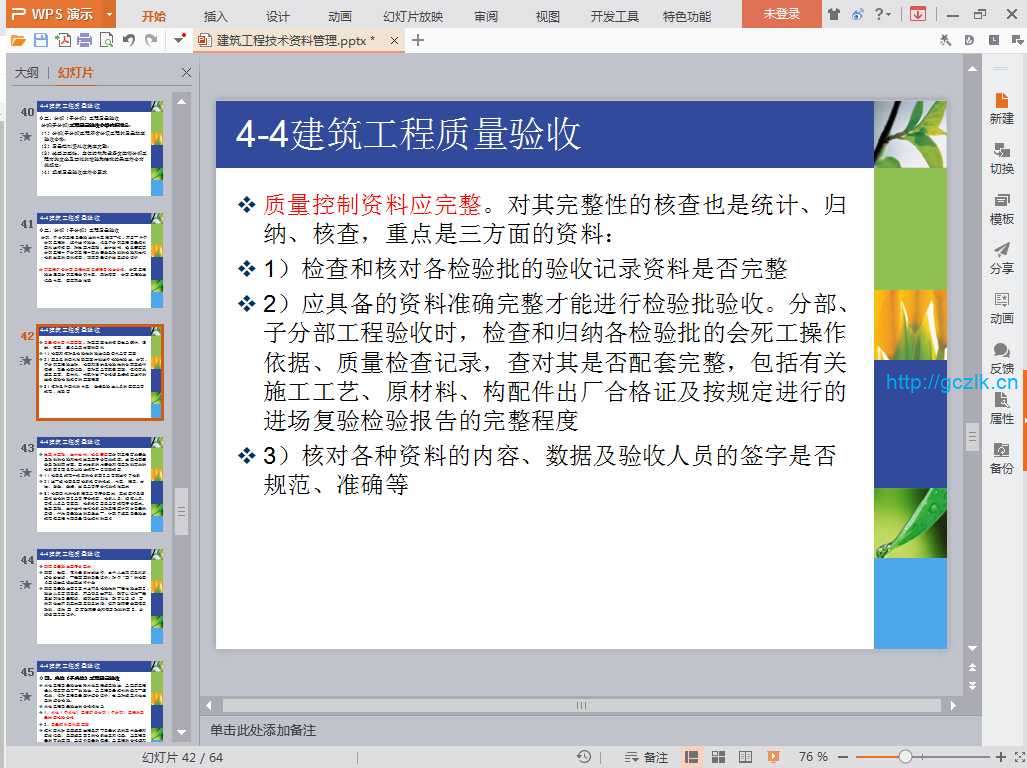Viewport: 1027px width, 768px height.
Task: Toggle the 备注 notes pane button
Action: (x=646, y=757)
